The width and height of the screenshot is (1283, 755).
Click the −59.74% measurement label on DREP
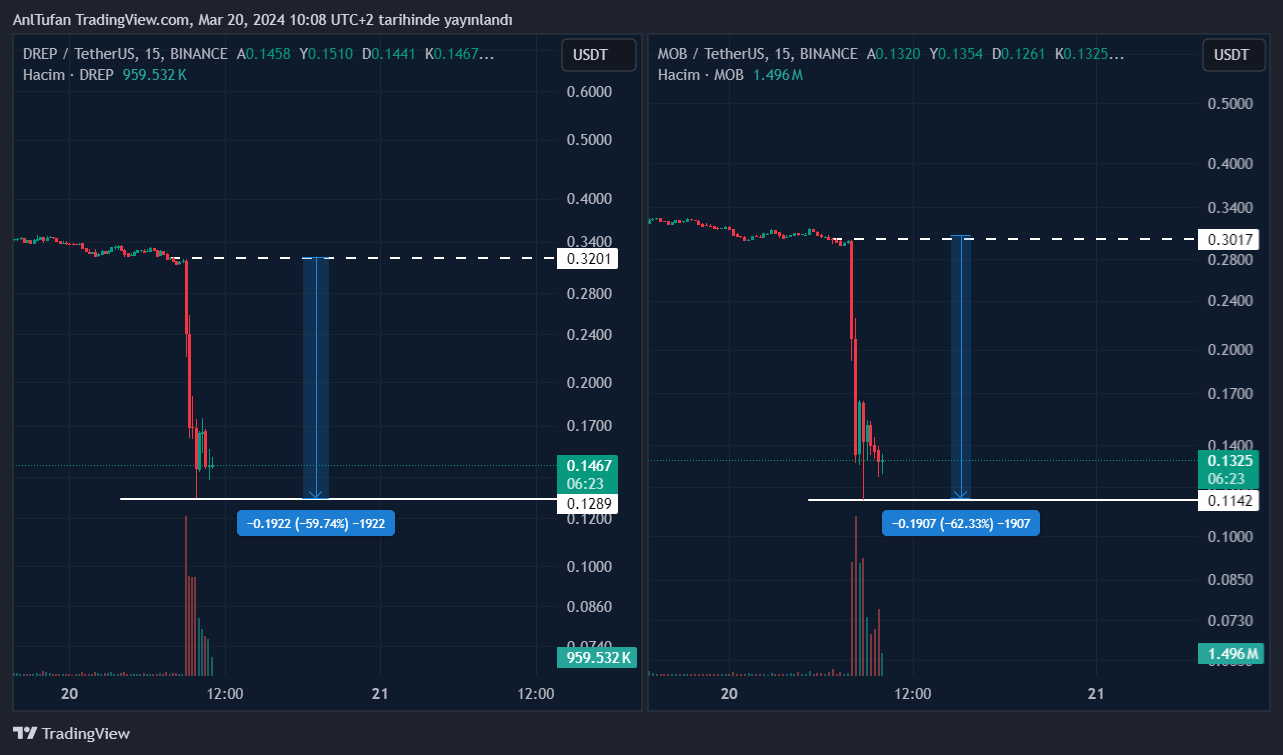[316, 523]
